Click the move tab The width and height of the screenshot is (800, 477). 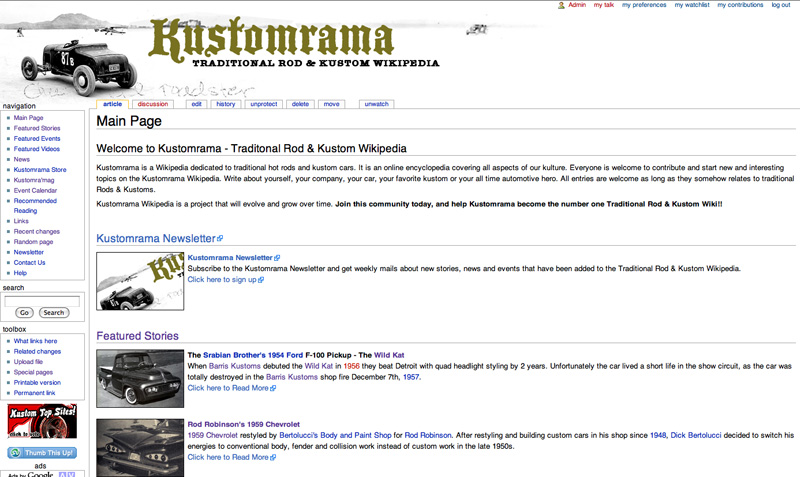coord(331,104)
